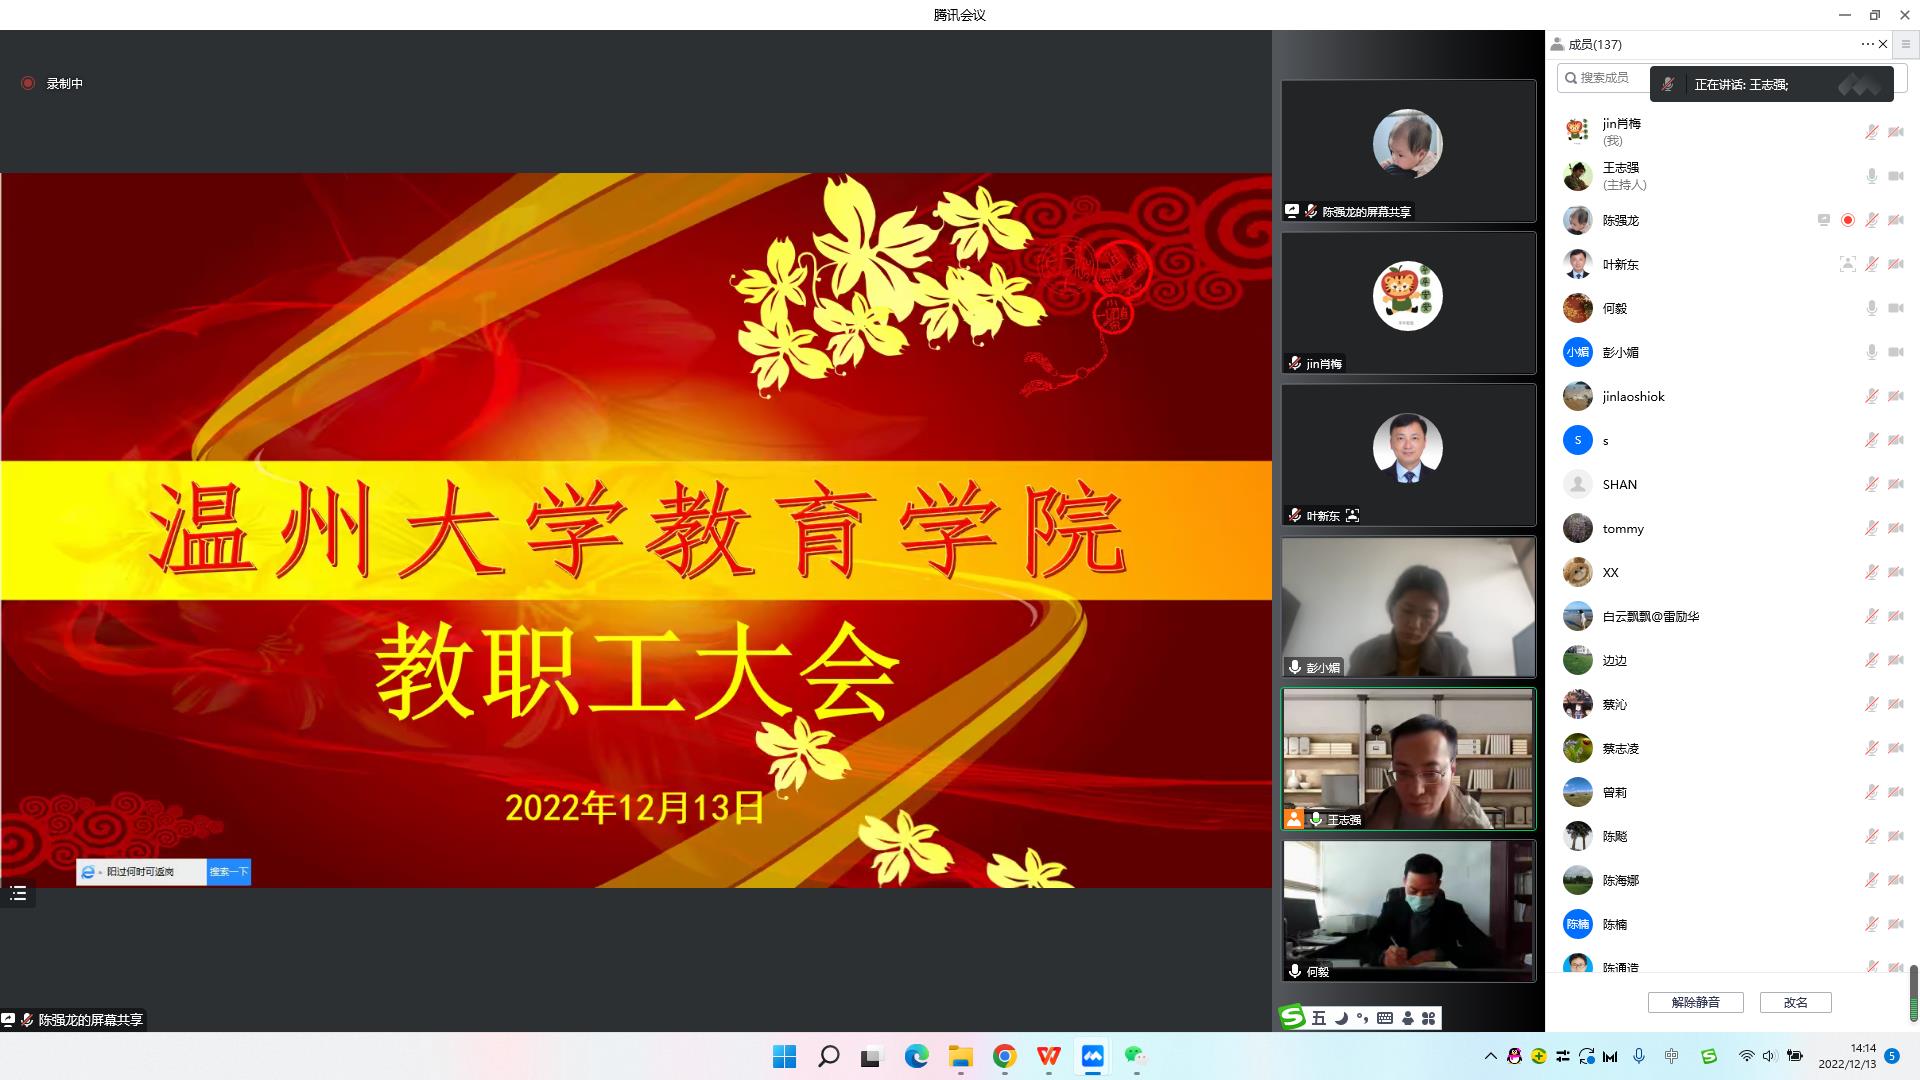This screenshot has height=1080, width=1920.
Task: Click the muted microphone icon next to jin肖梅
Action: [x=1871, y=132]
